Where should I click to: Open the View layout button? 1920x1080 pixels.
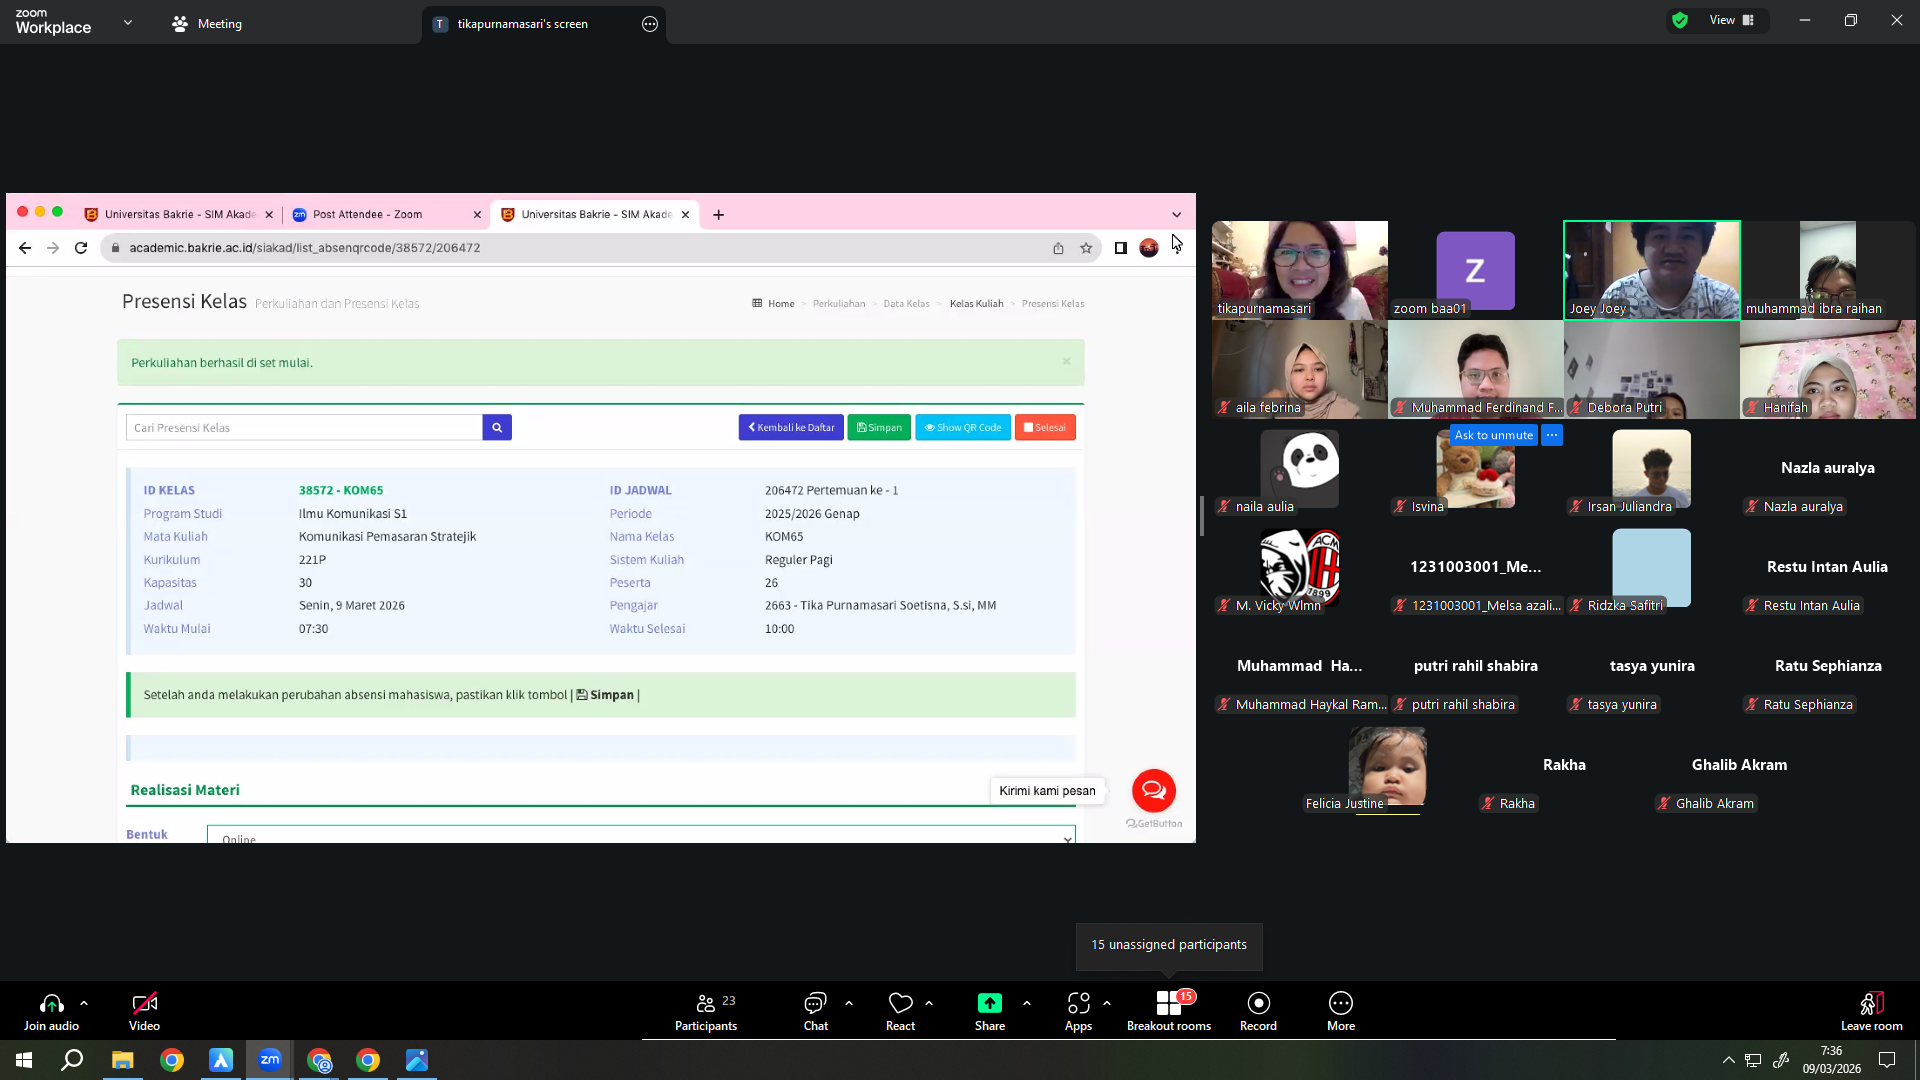[1730, 20]
